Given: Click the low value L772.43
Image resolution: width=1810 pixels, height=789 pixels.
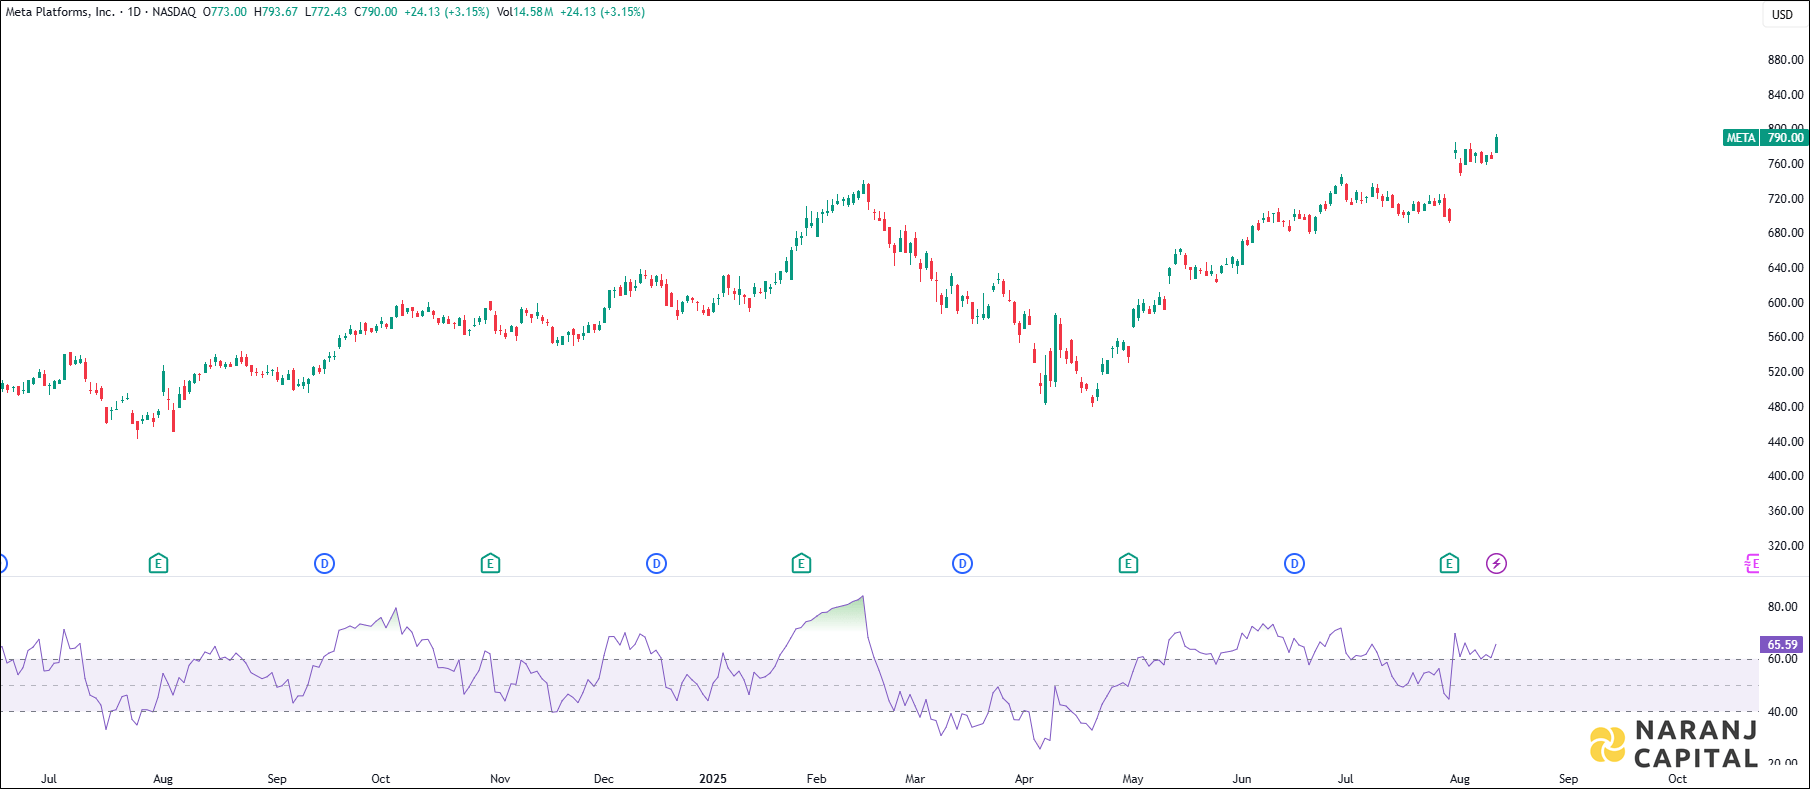Looking at the screenshot, I should [x=326, y=12].
